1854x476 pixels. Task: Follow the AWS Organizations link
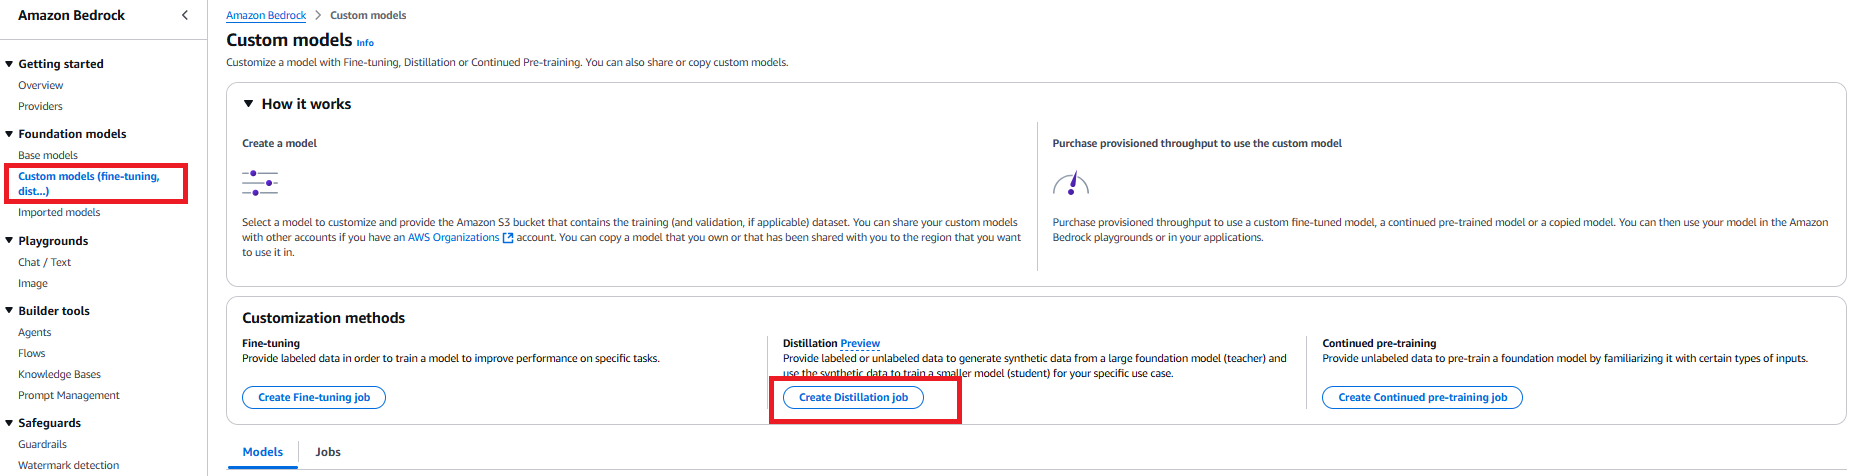point(453,237)
